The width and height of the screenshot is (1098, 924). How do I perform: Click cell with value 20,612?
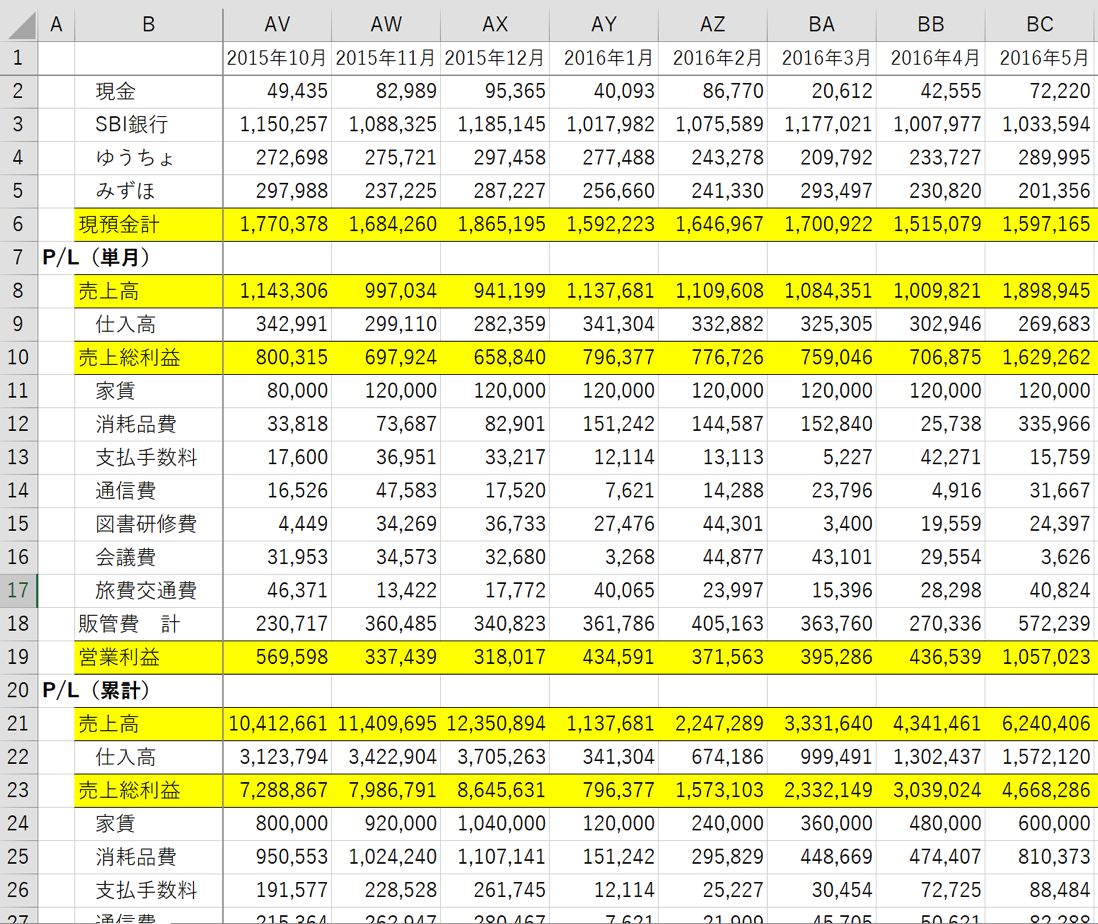point(822,91)
